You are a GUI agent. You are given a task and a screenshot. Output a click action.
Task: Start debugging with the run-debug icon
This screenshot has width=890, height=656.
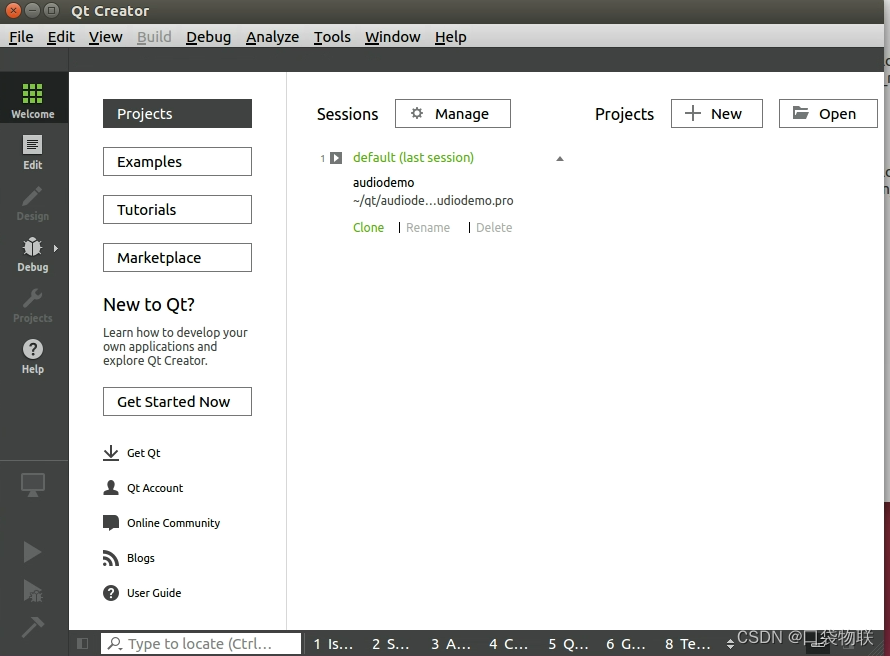[x=33, y=590]
